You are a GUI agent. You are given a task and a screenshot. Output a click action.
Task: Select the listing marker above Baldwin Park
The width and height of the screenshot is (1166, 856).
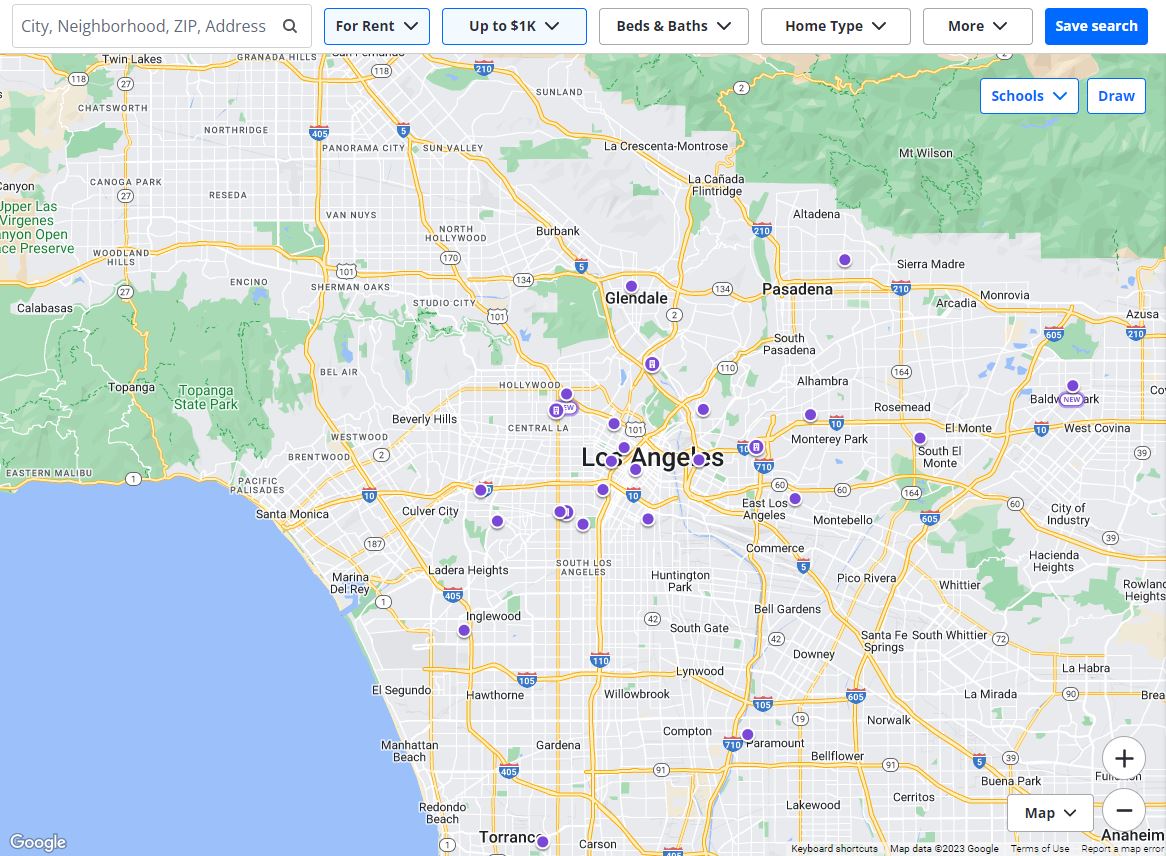click(x=1072, y=386)
